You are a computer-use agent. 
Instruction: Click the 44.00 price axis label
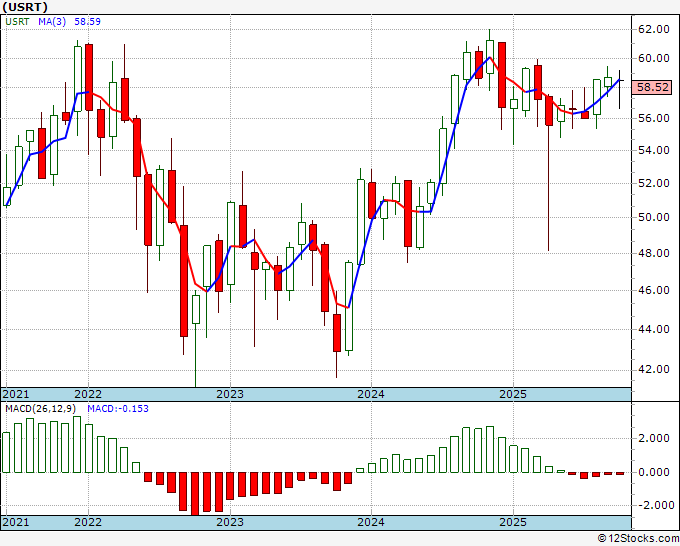point(654,329)
